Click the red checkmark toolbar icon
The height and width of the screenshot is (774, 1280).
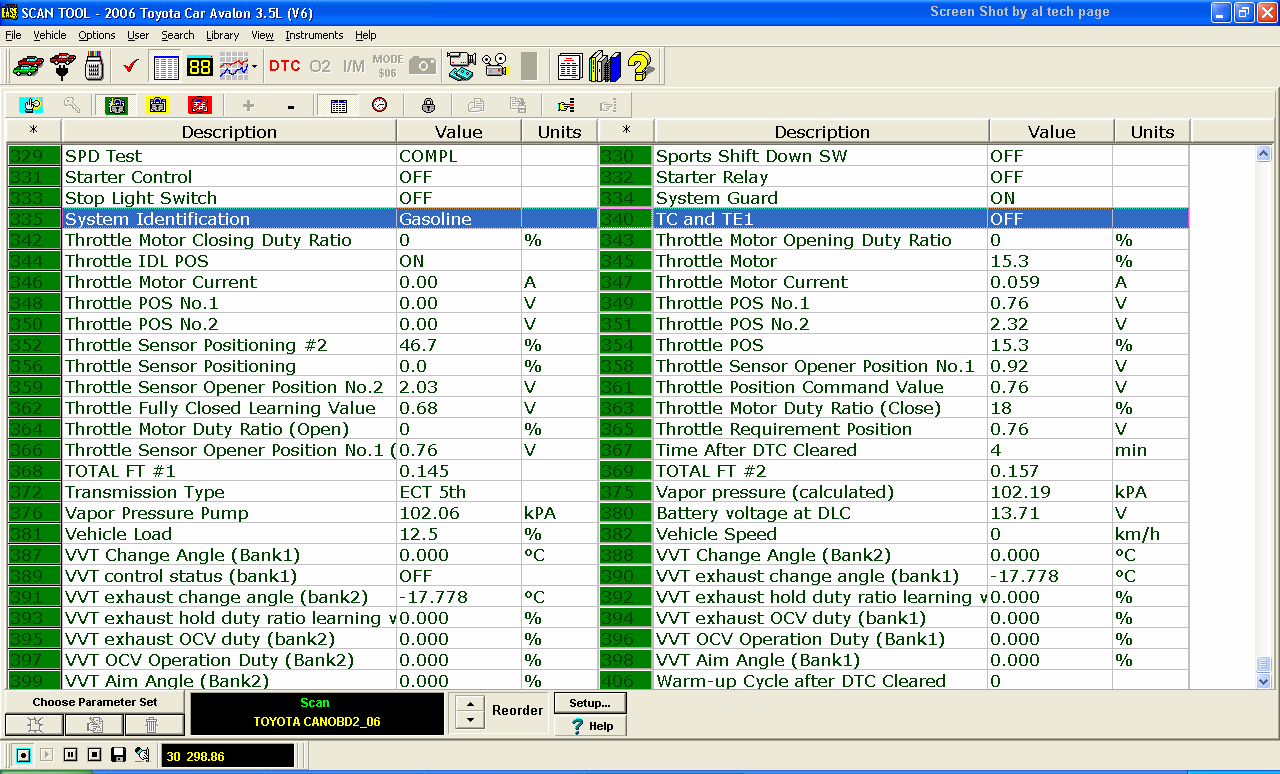click(x=130, y=67)
